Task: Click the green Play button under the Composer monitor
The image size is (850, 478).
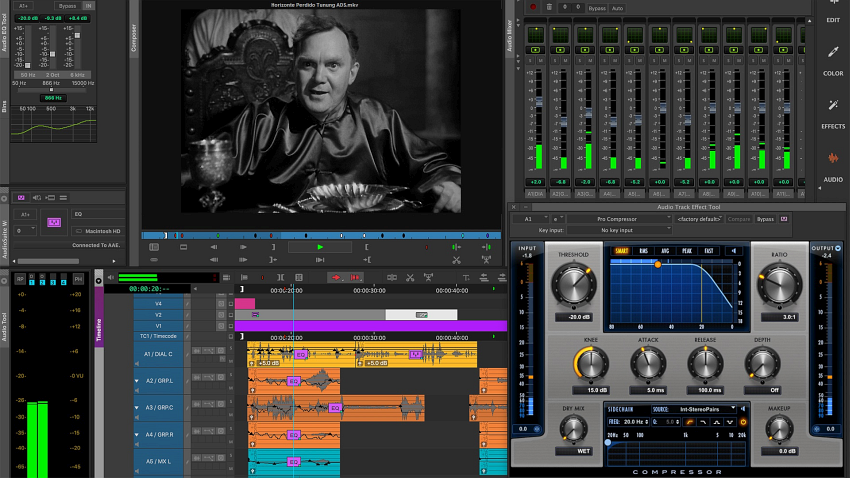Action: tap(320, 247)
